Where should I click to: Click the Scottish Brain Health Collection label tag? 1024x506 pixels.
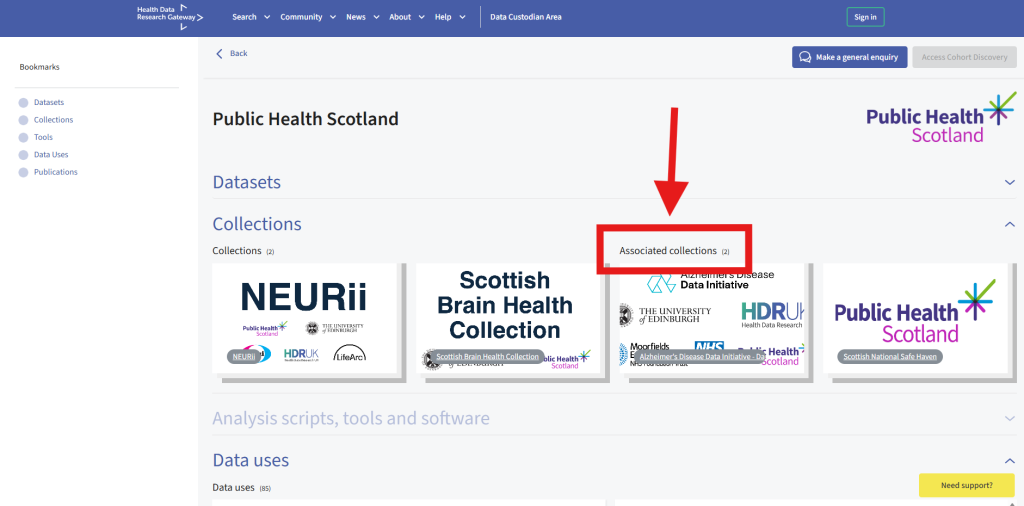click(x=487, y=356)
